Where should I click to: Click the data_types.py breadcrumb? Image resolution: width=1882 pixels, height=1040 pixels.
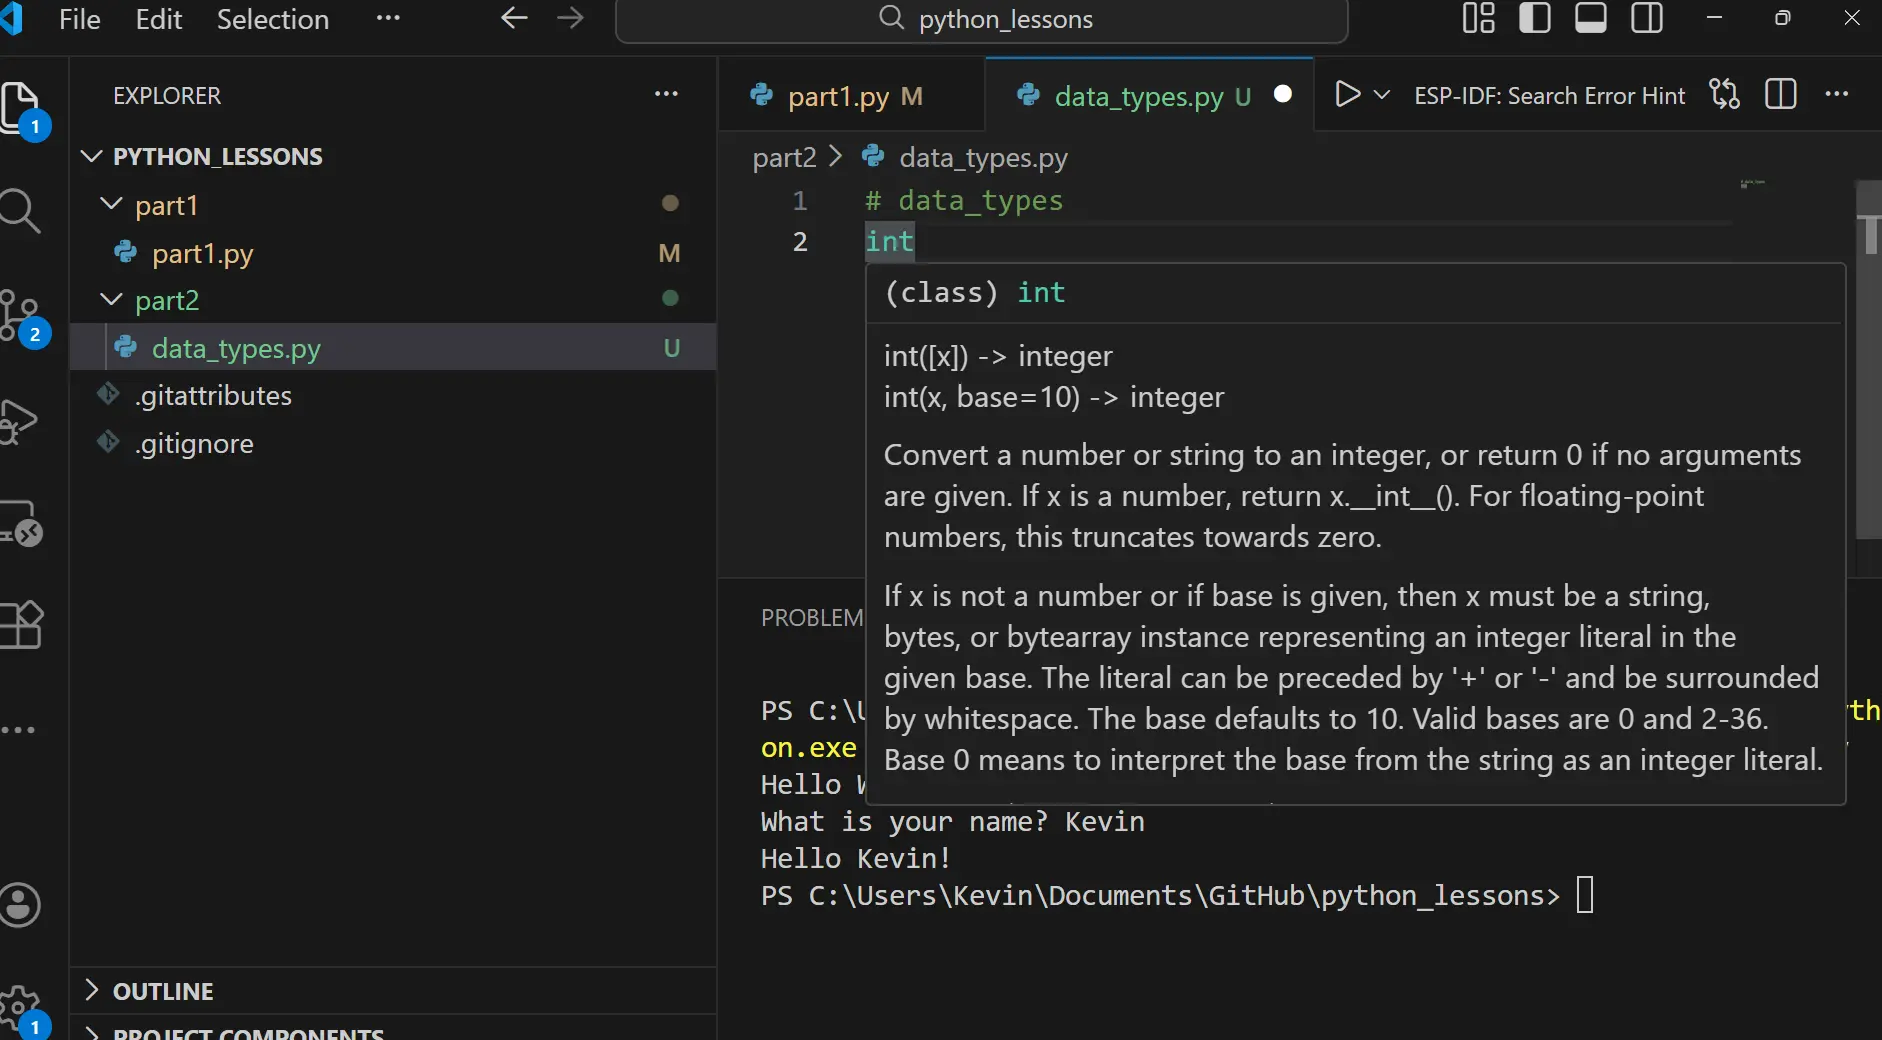[983, 158]
